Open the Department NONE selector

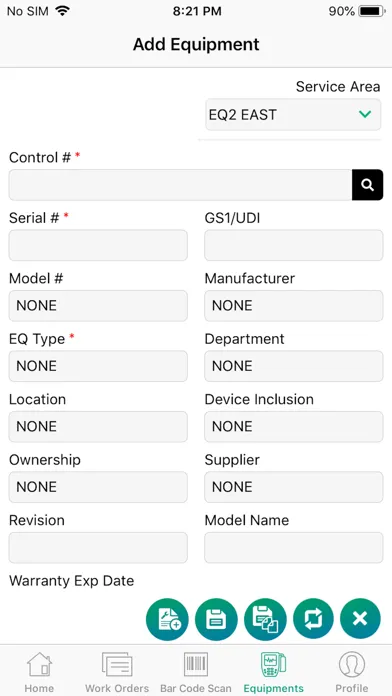[x=293, y=366]
